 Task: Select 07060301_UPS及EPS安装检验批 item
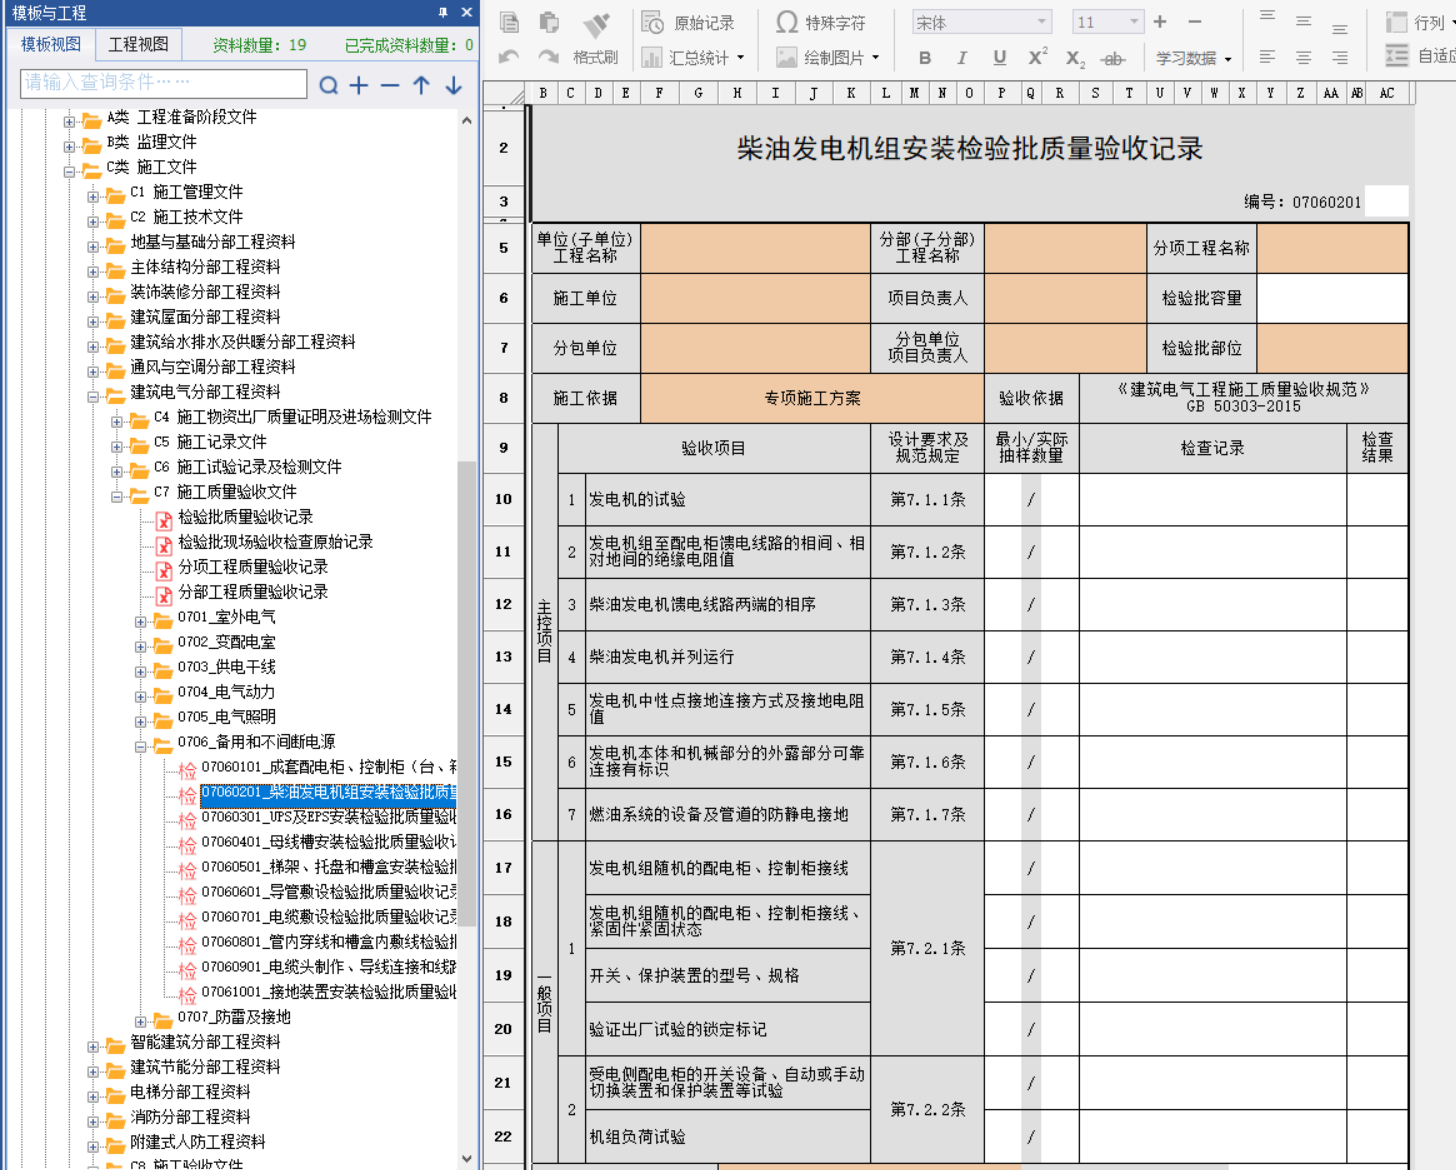(328, 817)
